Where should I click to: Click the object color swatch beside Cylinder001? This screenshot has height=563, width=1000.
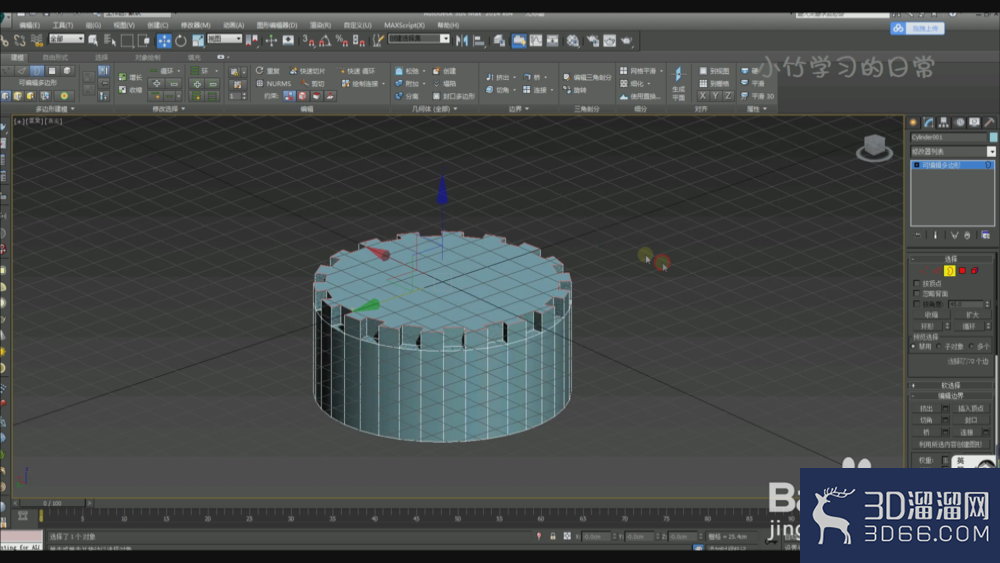(x=993, y=137)
